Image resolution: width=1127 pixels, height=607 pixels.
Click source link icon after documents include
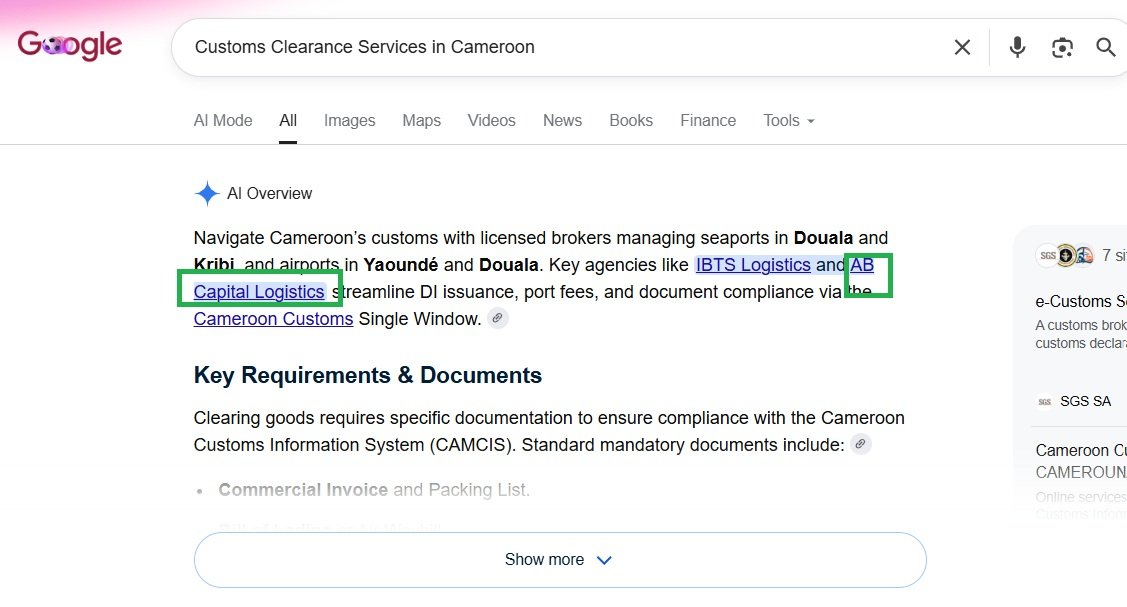pos(860,445)
